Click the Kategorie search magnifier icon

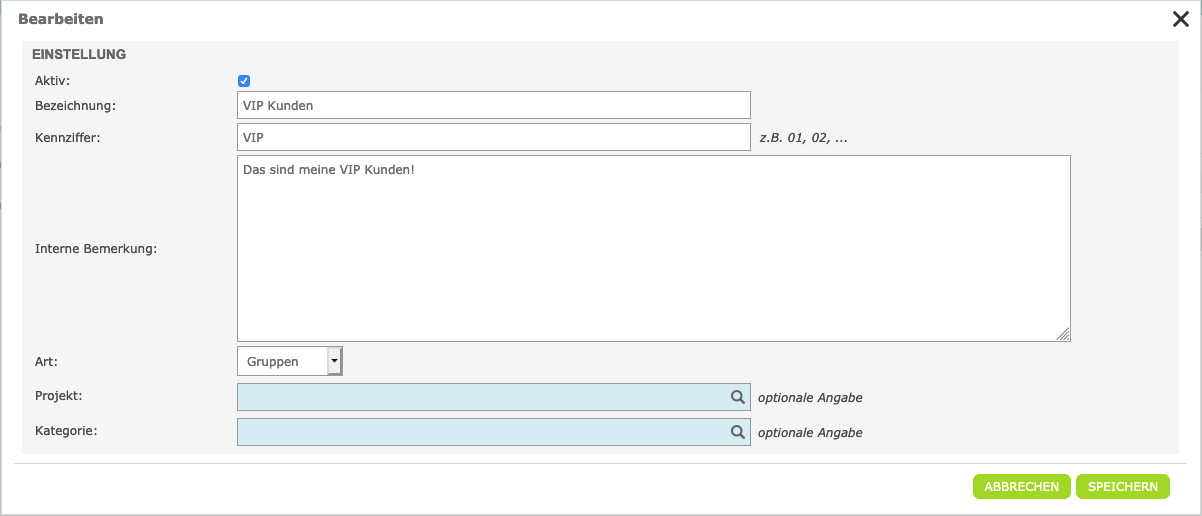(x=738, y=432)
